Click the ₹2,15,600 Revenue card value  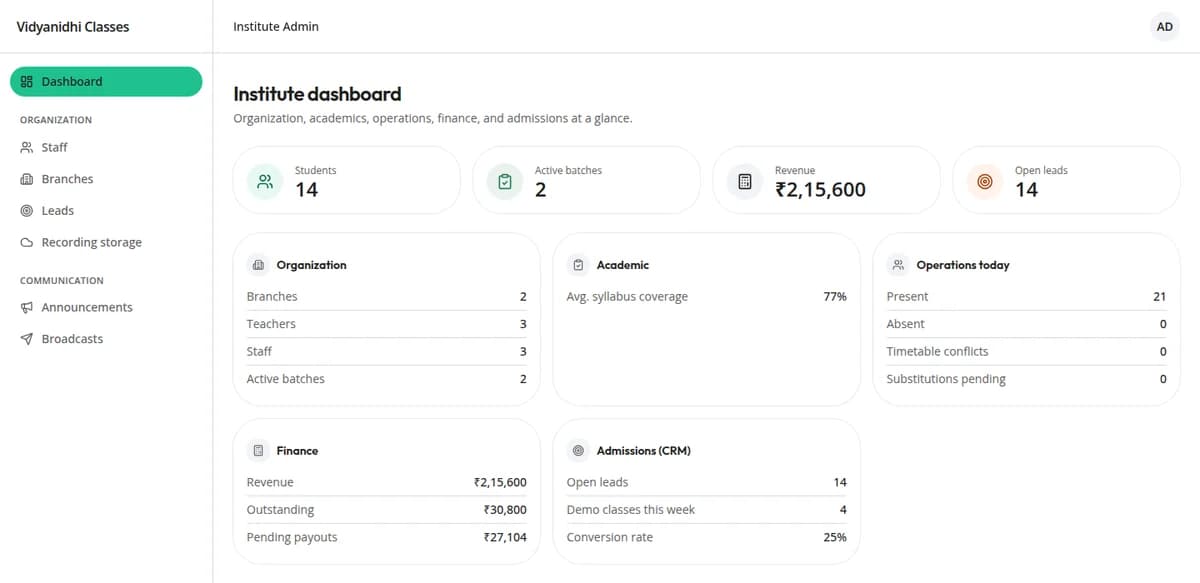(820, 190)
